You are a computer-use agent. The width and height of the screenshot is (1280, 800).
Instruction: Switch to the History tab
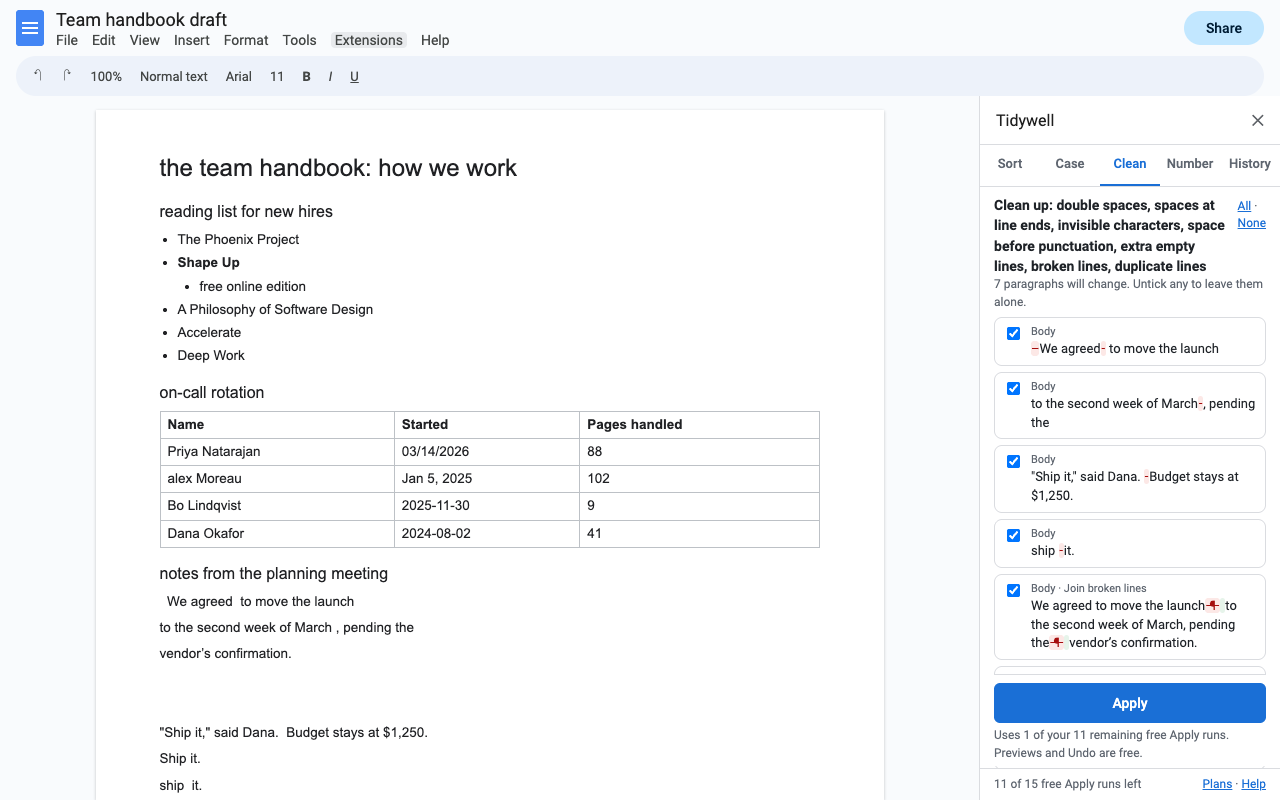[x=1250, y=164]
